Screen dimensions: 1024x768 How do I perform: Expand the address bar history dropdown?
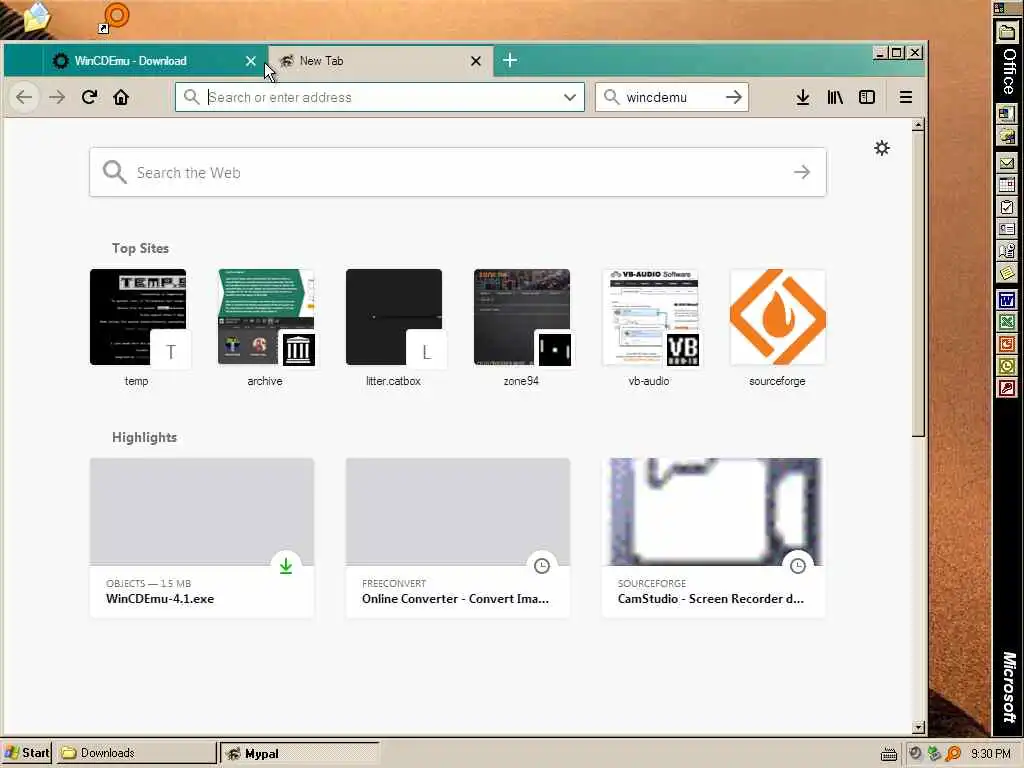tap(569, 97)
